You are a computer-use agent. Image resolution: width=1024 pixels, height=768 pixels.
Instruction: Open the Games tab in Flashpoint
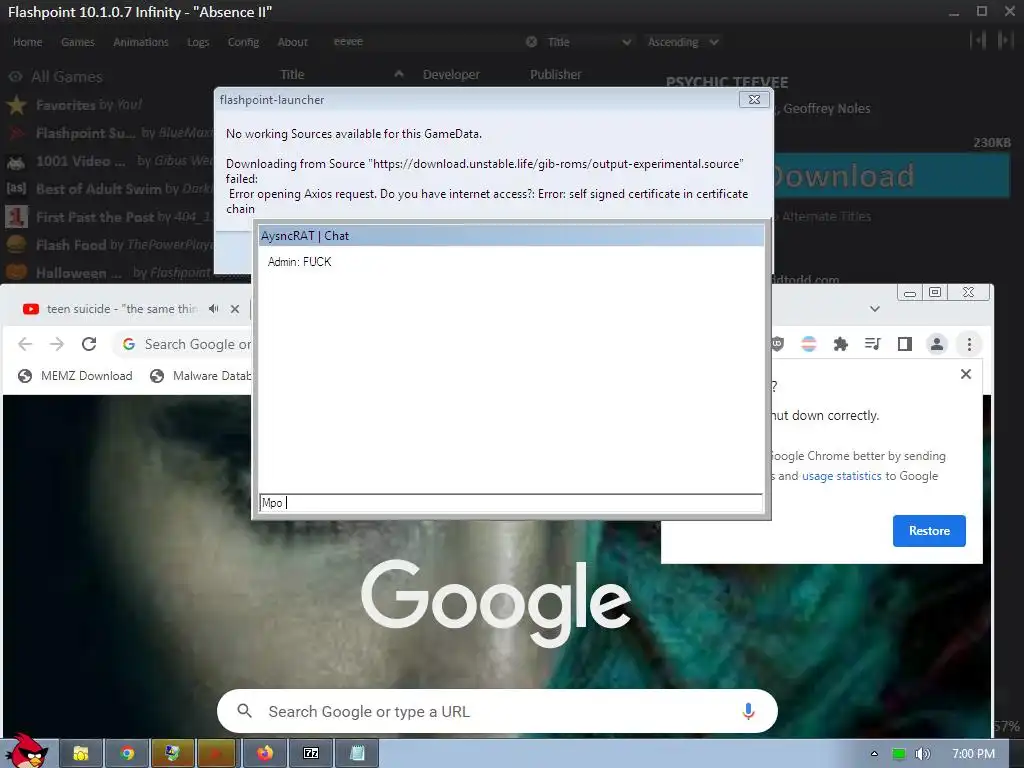(x=78, y=42)
